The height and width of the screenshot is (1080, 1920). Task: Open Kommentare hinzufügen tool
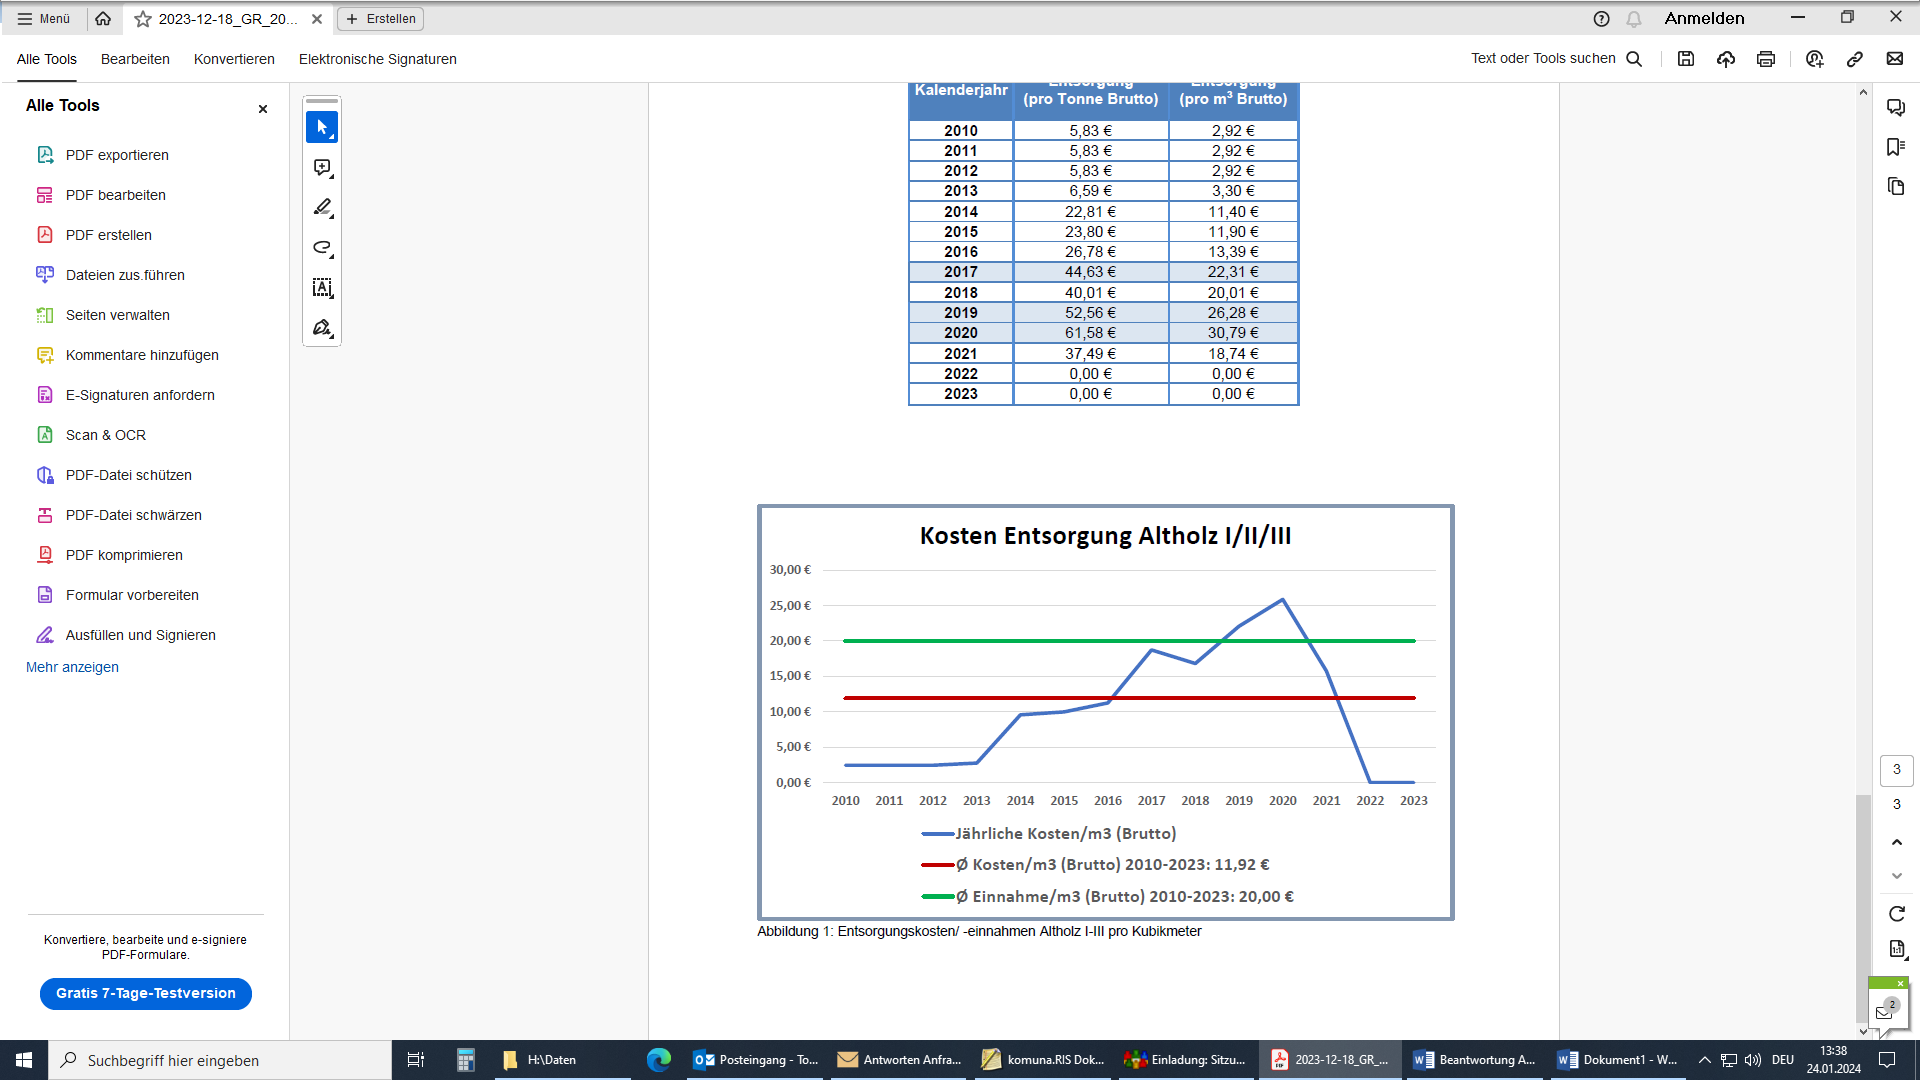142,355
